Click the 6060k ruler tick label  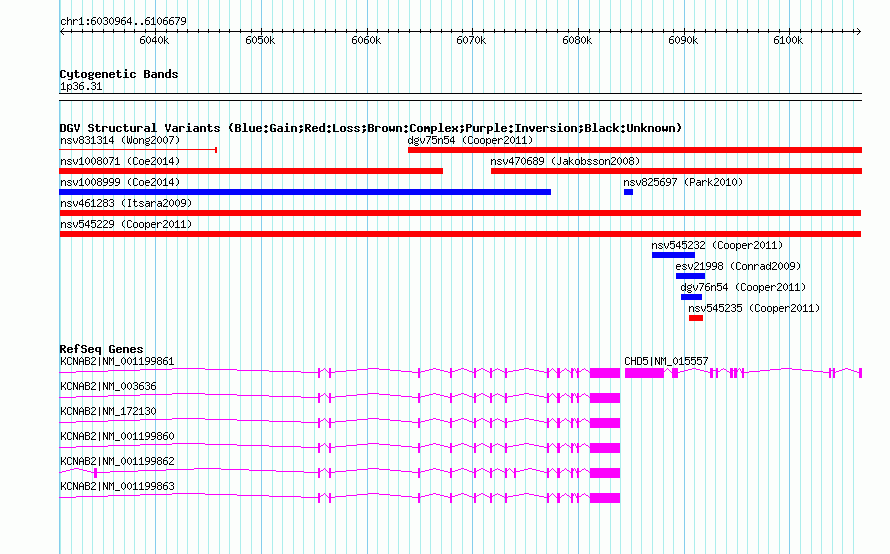366,41
